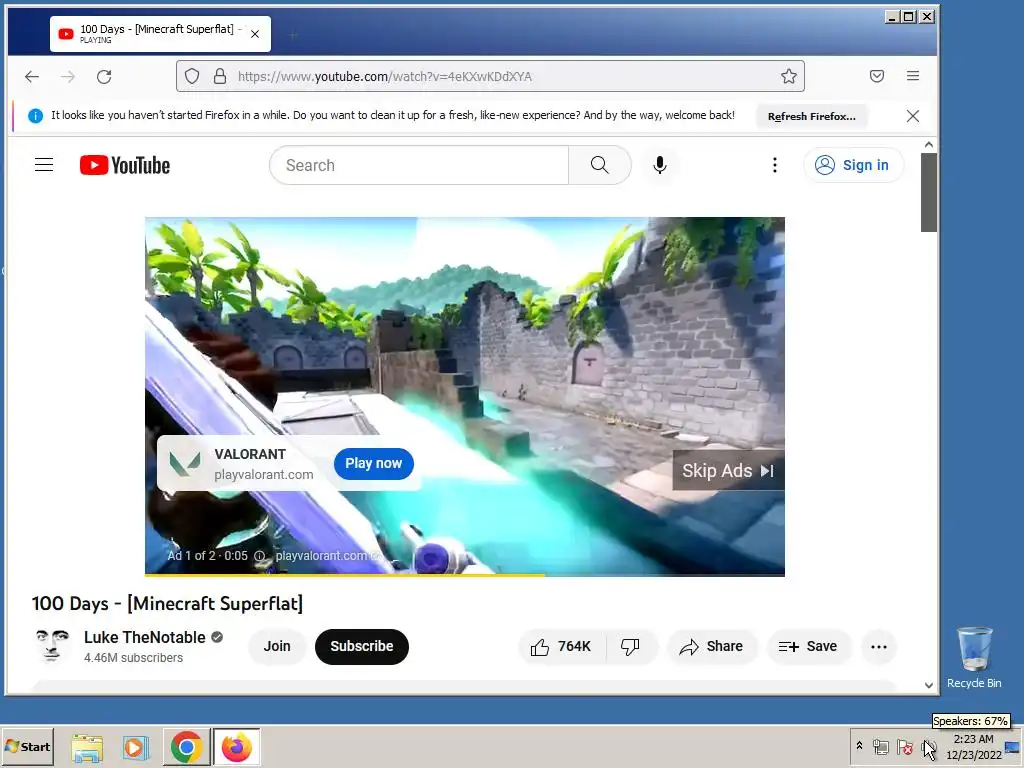Launch Windows Media Player from taskbar
1024x768 pixels.
point(136,747)
